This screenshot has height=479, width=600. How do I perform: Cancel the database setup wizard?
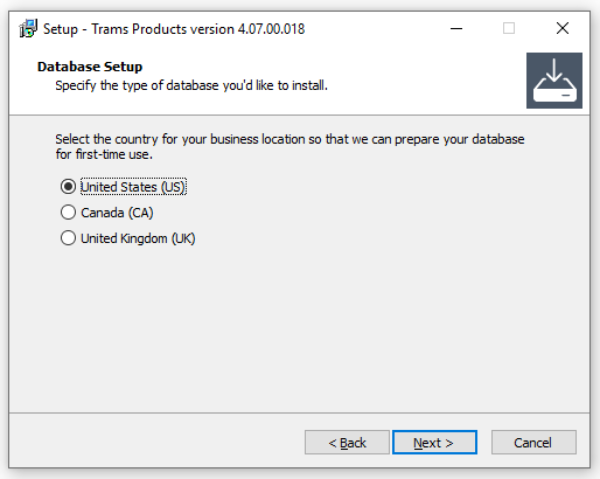tap(532, 442)
